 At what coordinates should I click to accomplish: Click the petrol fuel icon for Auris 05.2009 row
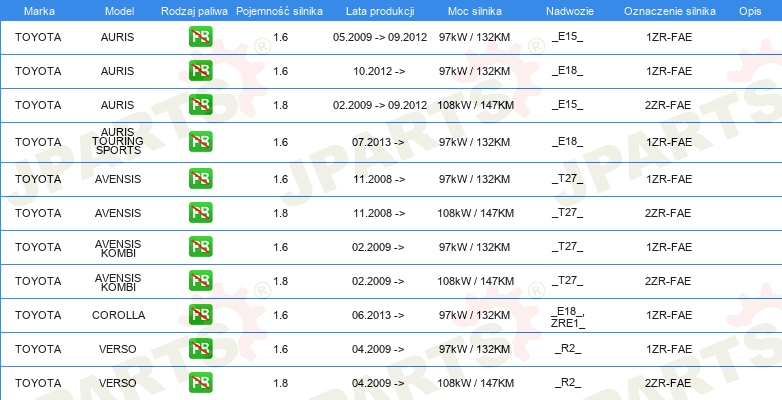coord(200,37)
